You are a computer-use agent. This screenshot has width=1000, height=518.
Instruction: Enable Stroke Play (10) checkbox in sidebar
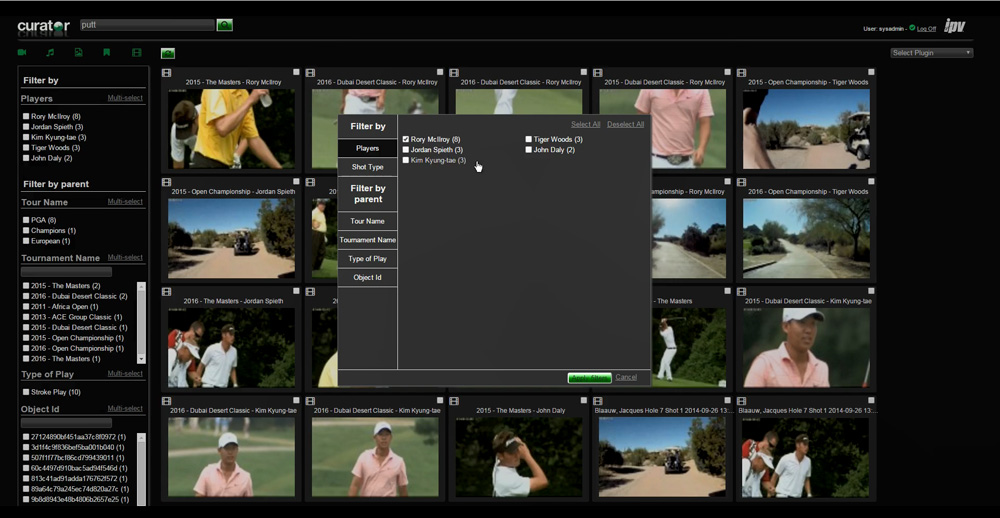click(x=26, y=392)
